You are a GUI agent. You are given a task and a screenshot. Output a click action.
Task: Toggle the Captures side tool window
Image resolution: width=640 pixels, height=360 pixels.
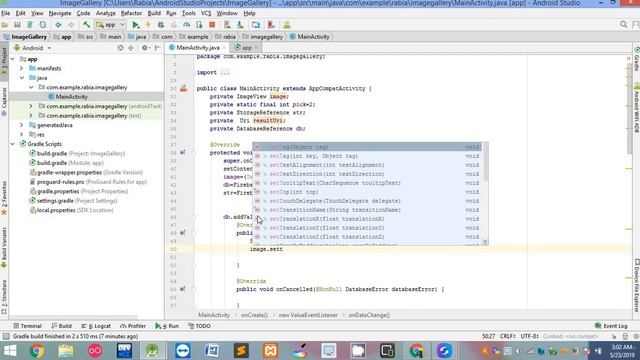4,101
